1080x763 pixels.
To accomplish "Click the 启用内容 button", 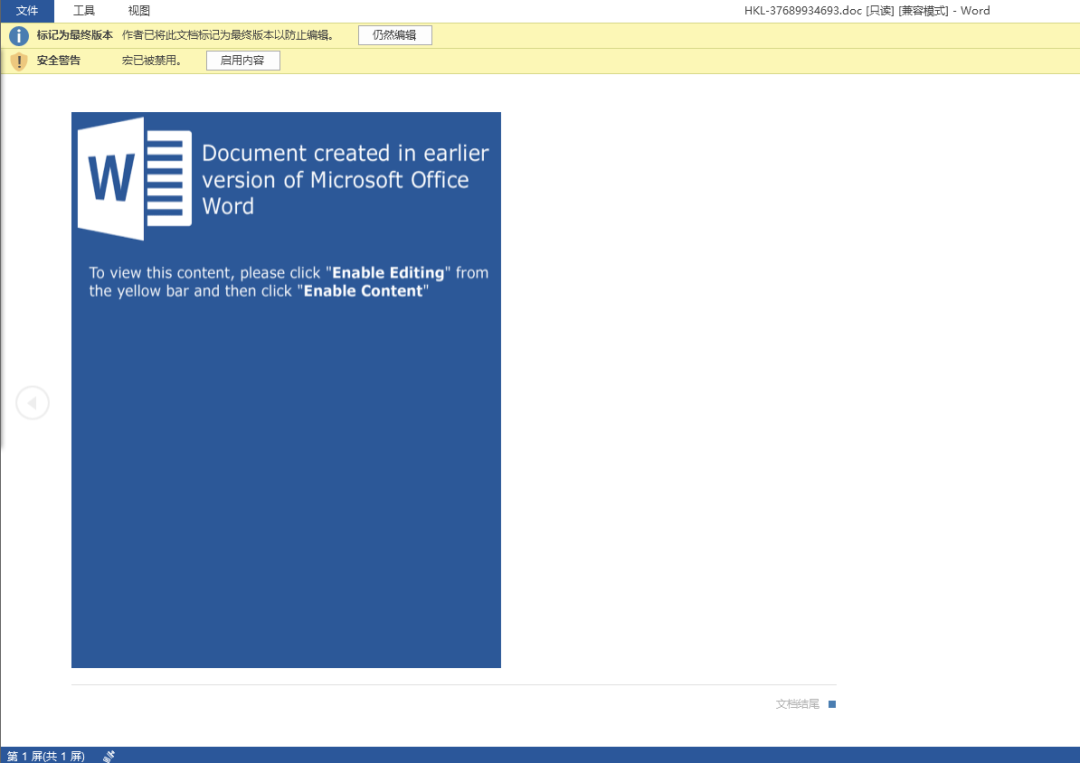I will pyautogui.click(x=242, y=61).
